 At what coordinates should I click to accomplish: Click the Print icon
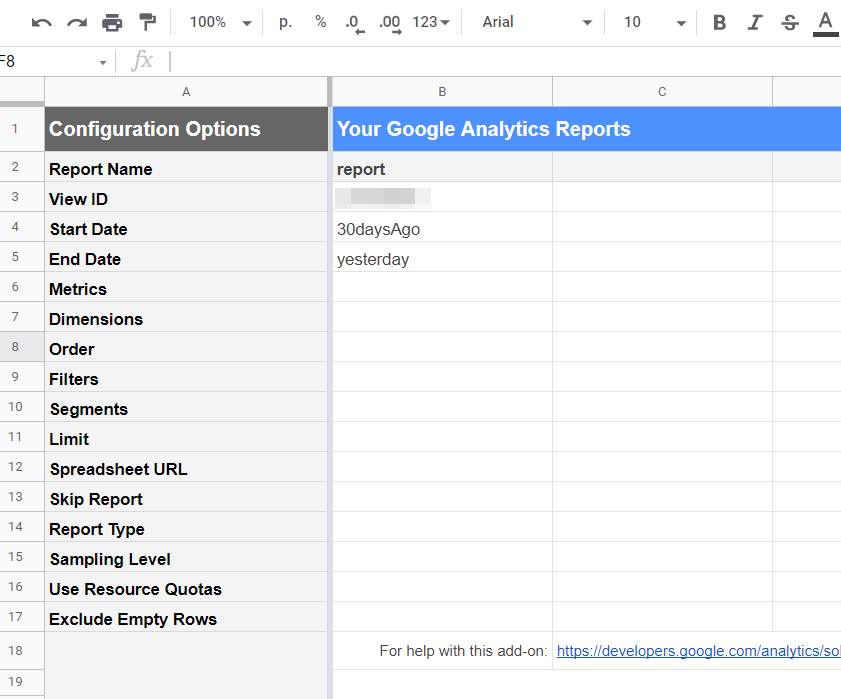(112, 23)
